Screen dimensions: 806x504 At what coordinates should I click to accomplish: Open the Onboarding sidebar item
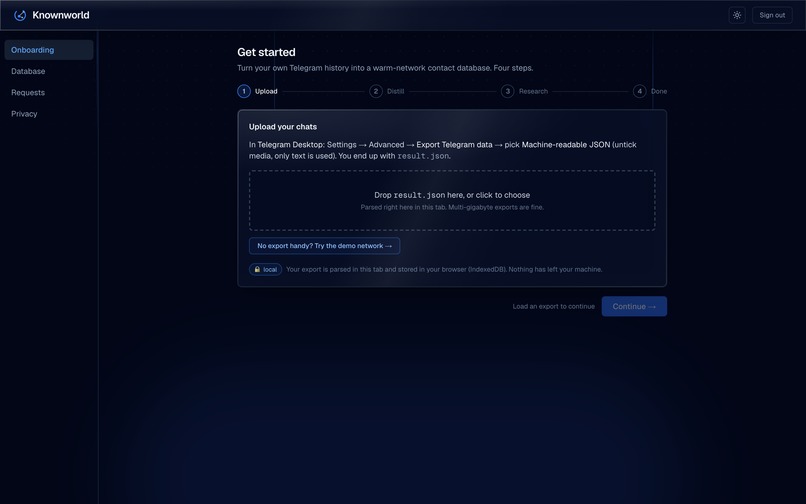49,50
